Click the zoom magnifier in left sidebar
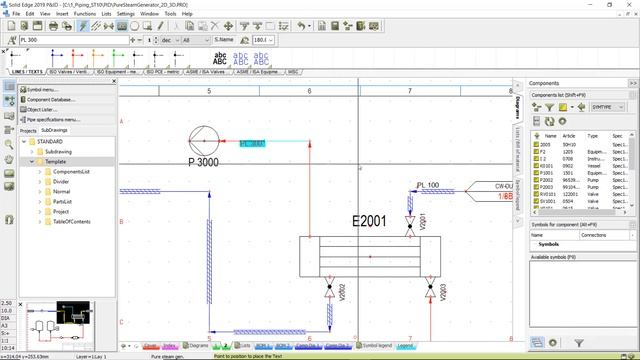640x360 pixels. (x=9, y=144)
